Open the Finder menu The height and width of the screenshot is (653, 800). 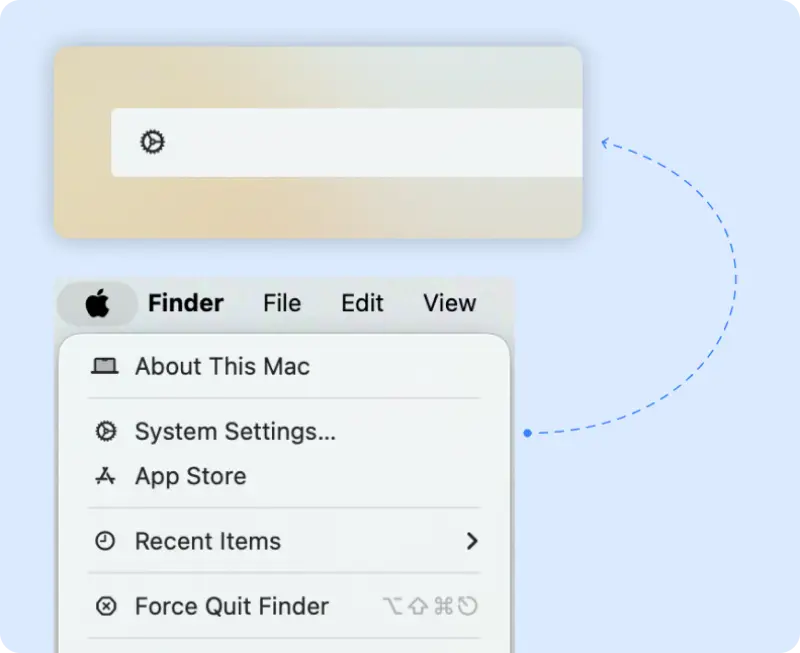tap(186, 303)
